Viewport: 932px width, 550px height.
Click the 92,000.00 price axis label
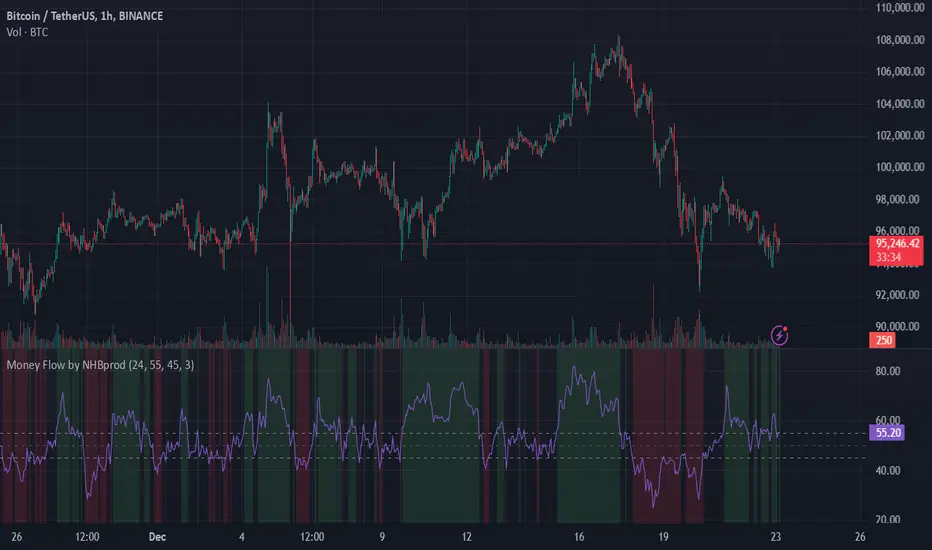pos(900,295)
